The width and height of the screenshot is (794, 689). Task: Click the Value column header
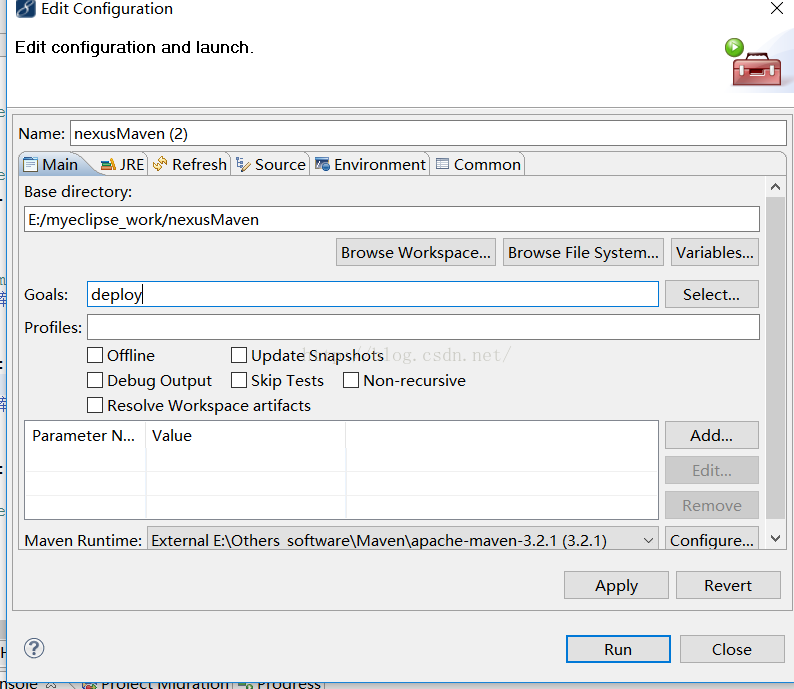pos(246,435)
